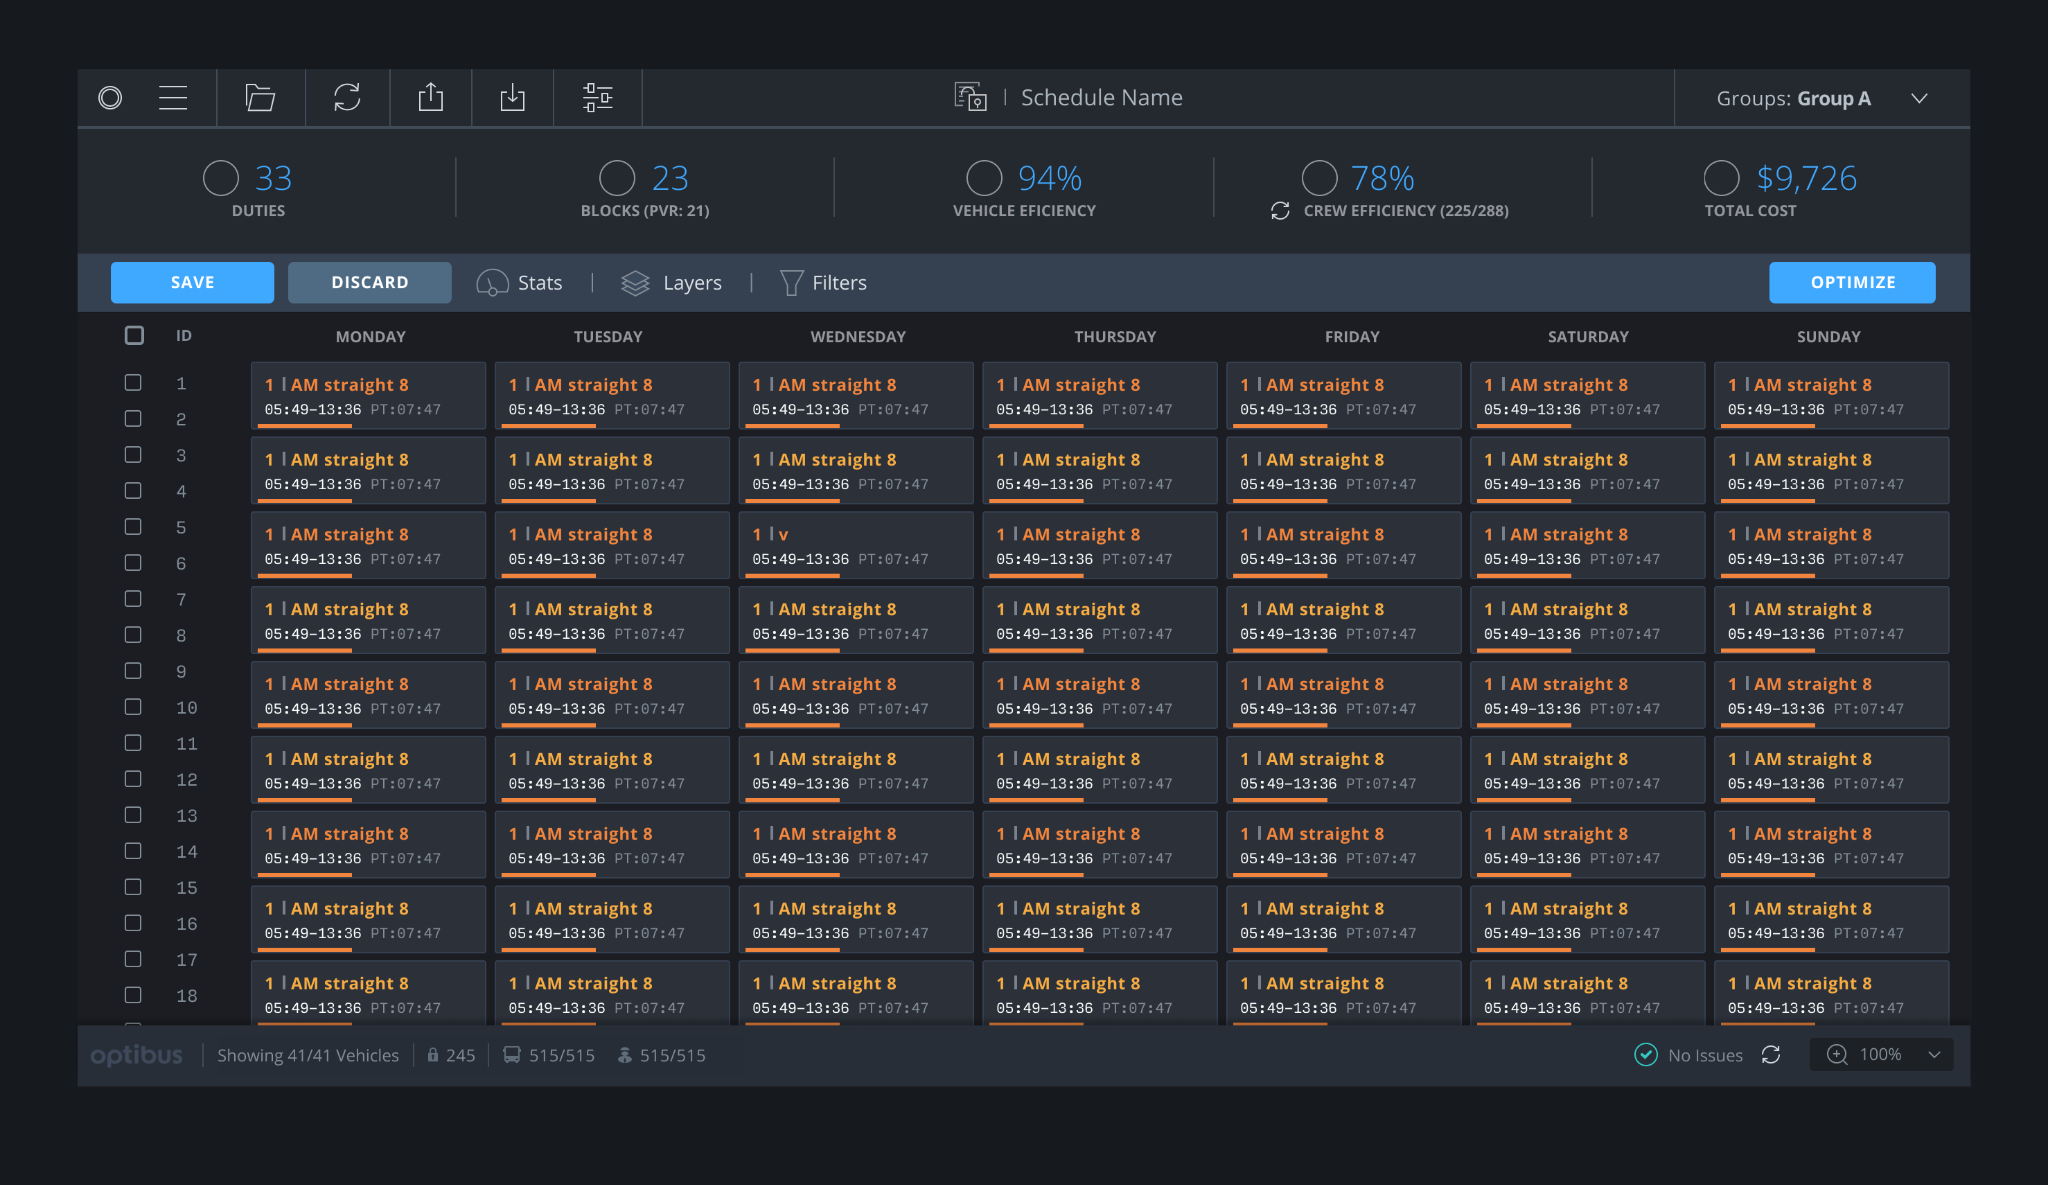2048x1185 pixels.
Task: Open the Layers menu
Action: pyautogui.click(x=672, y=283)
